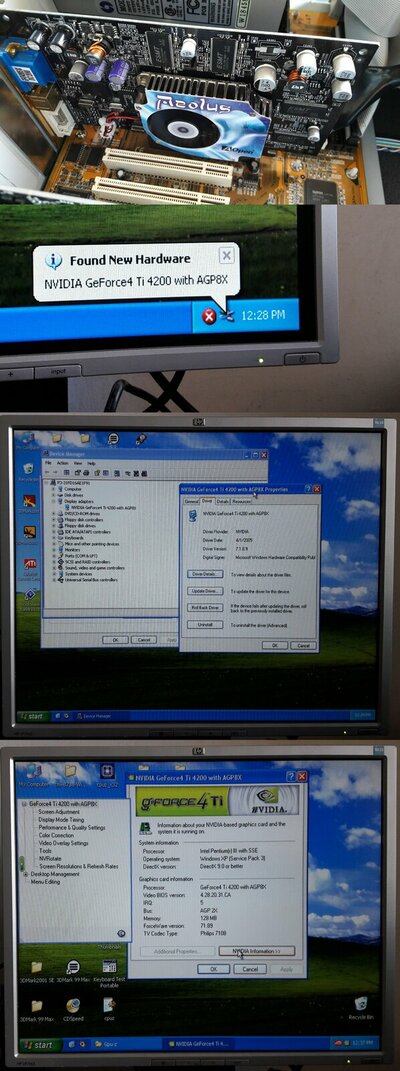Collapse the Display adapters node
The image size is (400, 1071).
[x=53, y=501]
